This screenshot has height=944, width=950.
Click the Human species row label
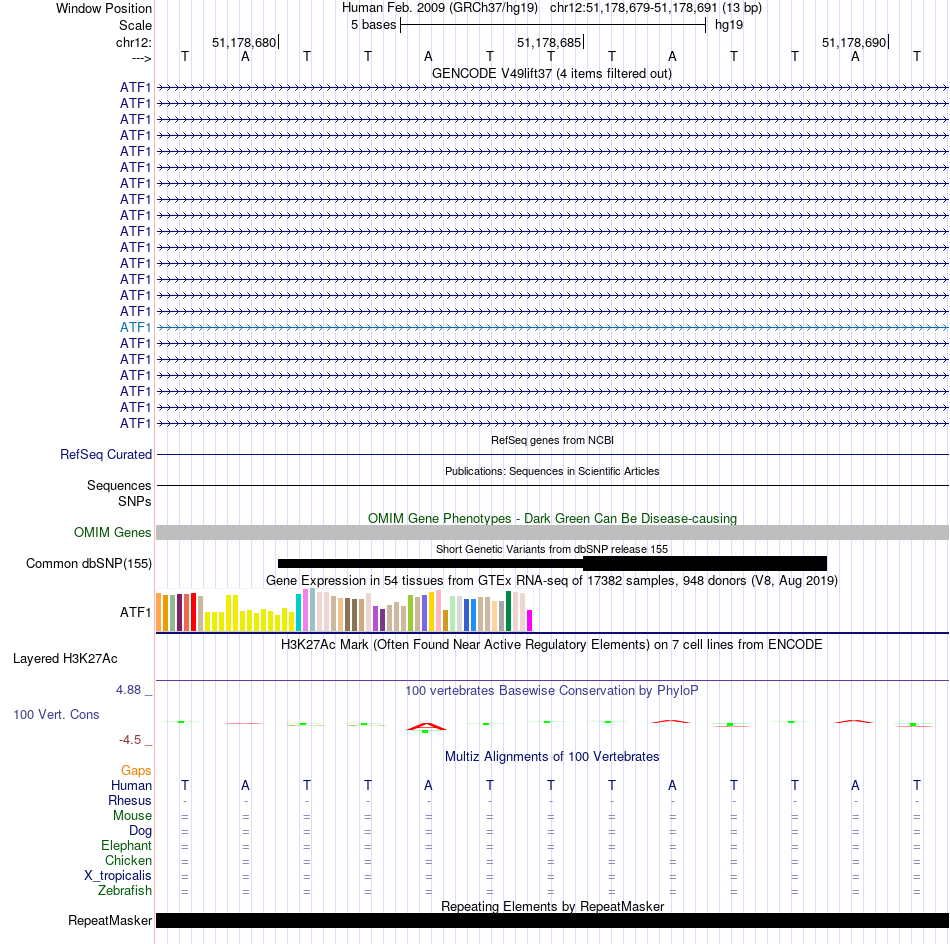point(131,785)
